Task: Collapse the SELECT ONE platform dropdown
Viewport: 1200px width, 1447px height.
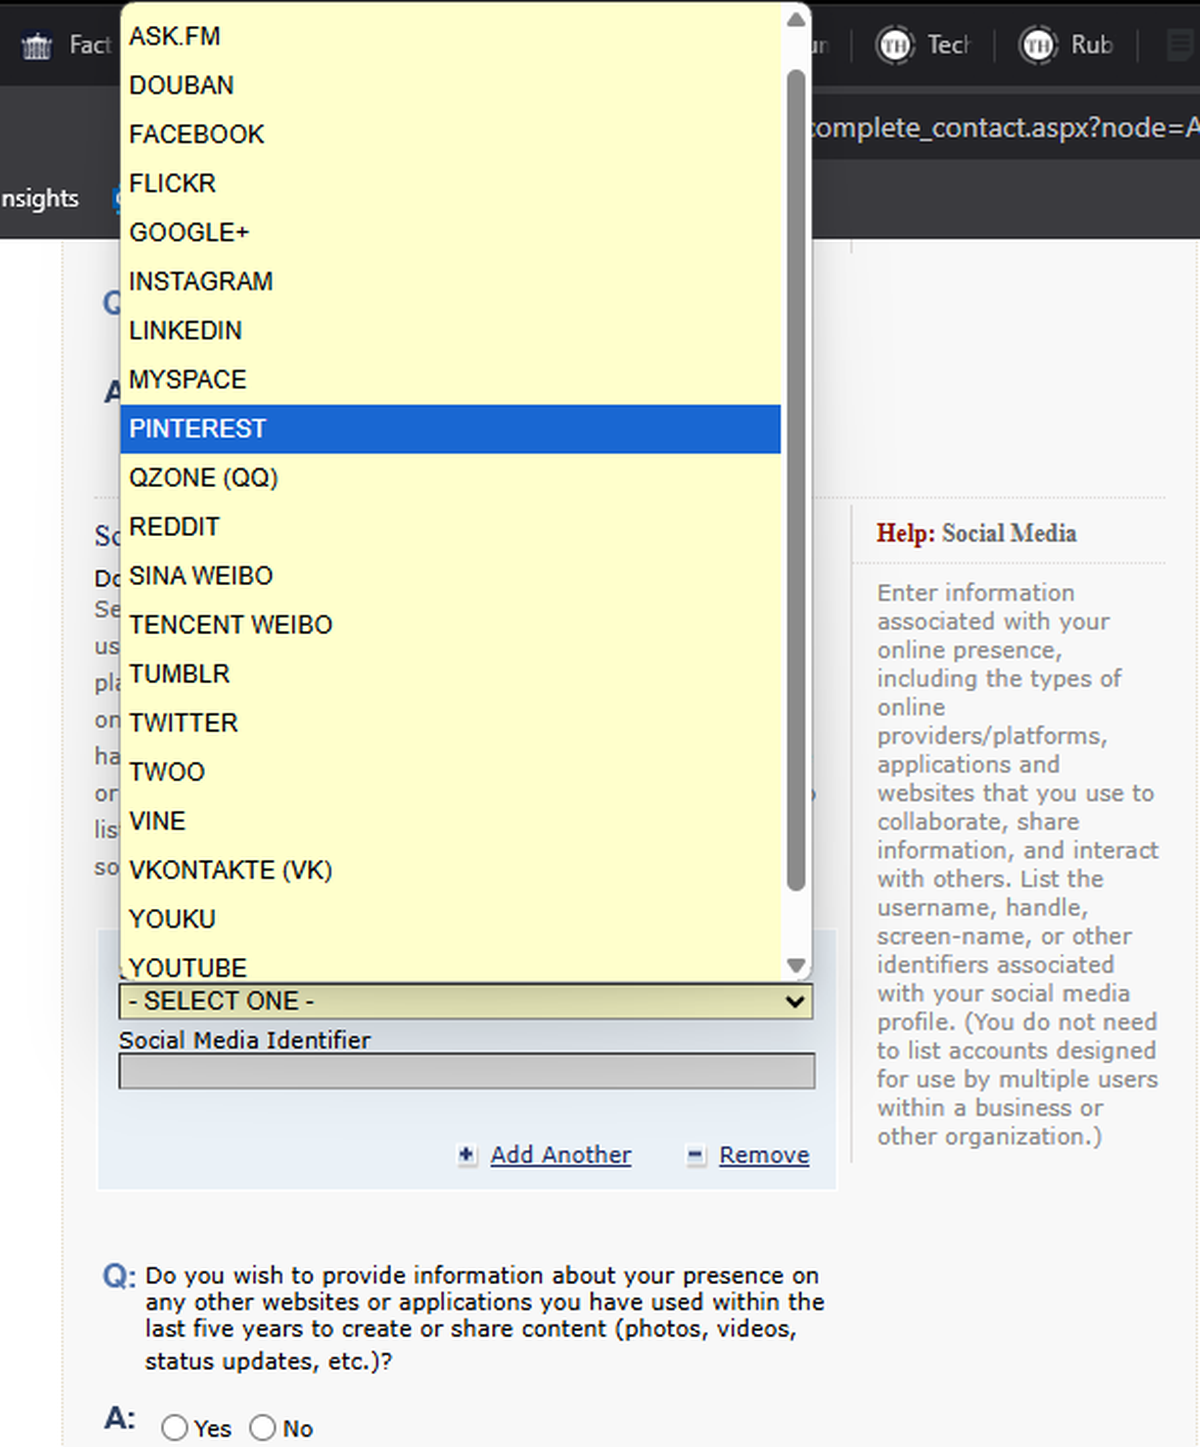Action: pyautogui.click(x=466, y=1001)
